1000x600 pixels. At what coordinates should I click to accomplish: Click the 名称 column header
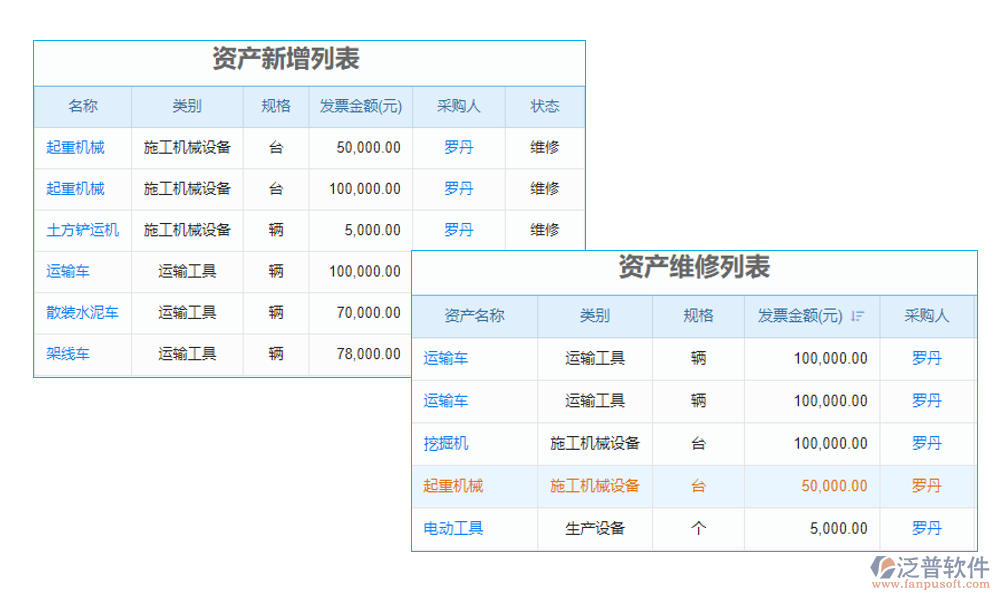(x=83, y=106)
